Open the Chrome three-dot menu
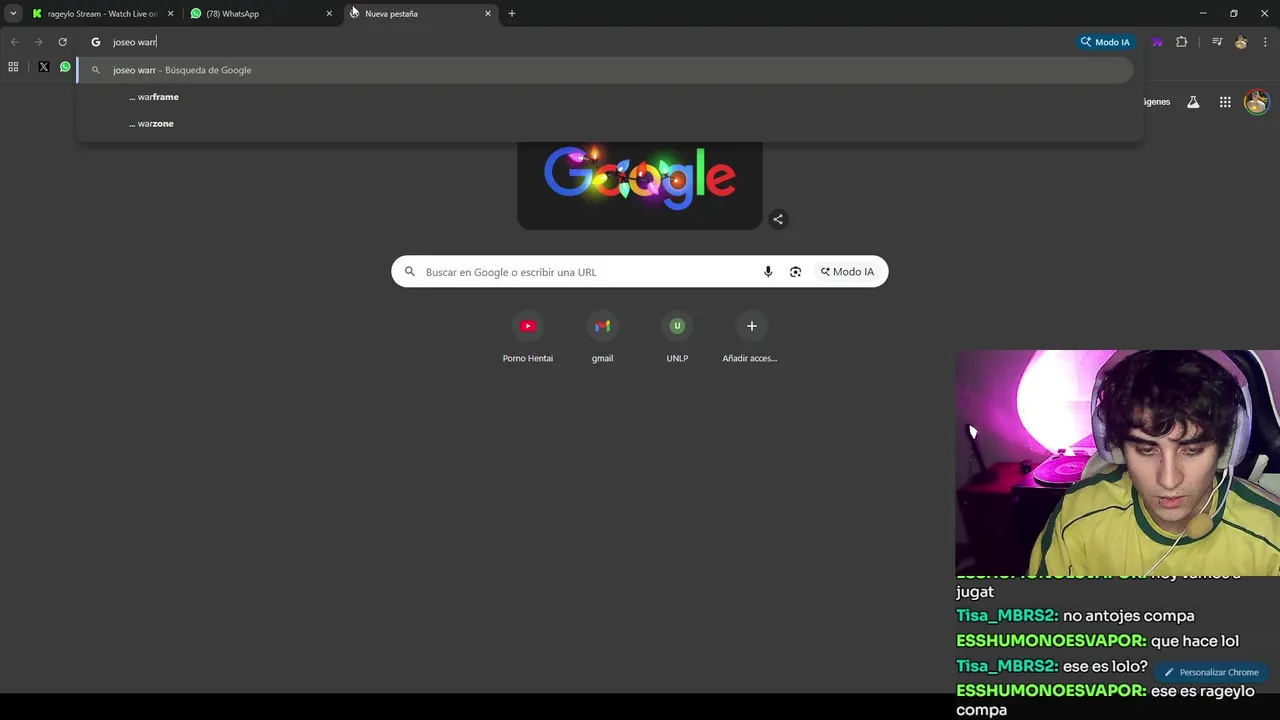This screenshot has height=720, width=1280. (1265, 42)
